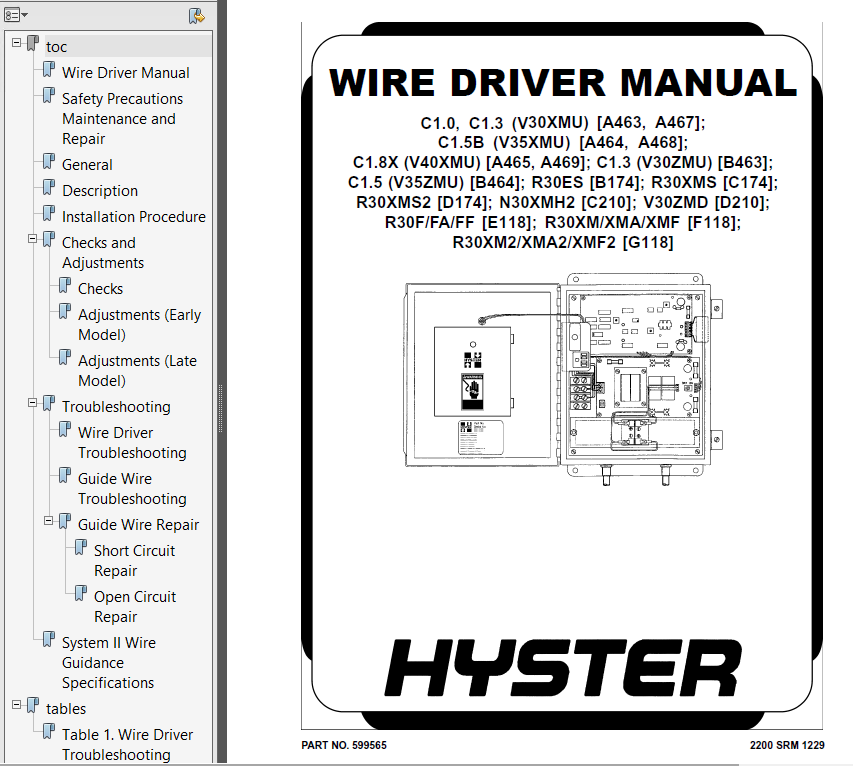Click bookmark icon beside Short Circuit Repair
853x766 pixels.
81,547
